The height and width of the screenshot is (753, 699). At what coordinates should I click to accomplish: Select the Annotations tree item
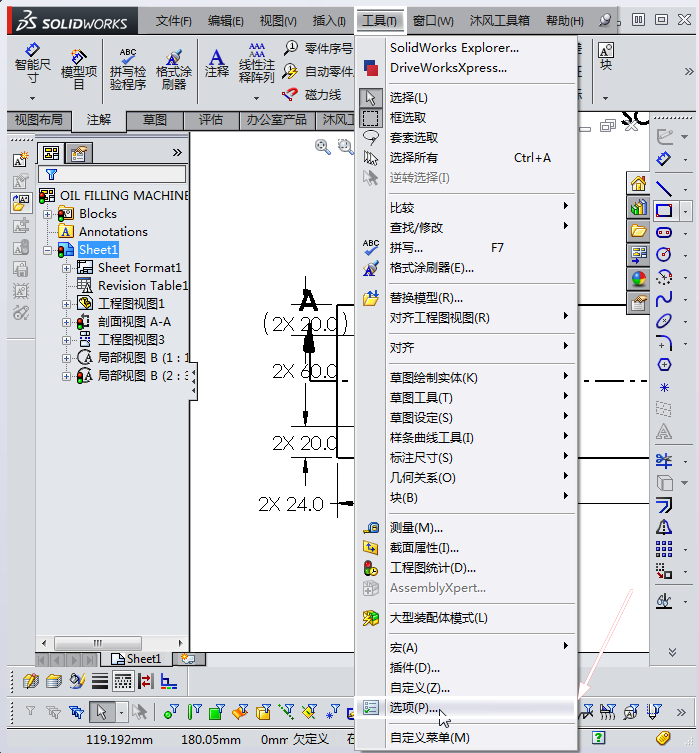click(x=113, y=232)
